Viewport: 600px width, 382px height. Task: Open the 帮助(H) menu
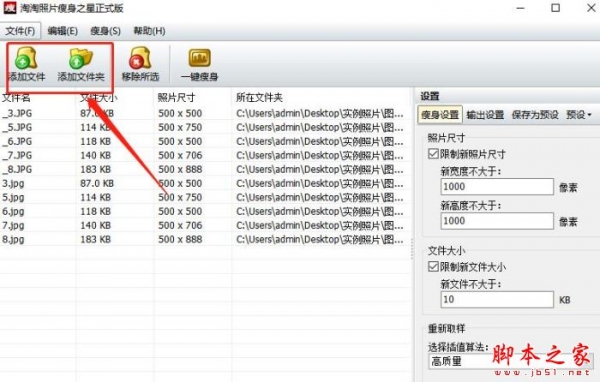tap(149, 31)
